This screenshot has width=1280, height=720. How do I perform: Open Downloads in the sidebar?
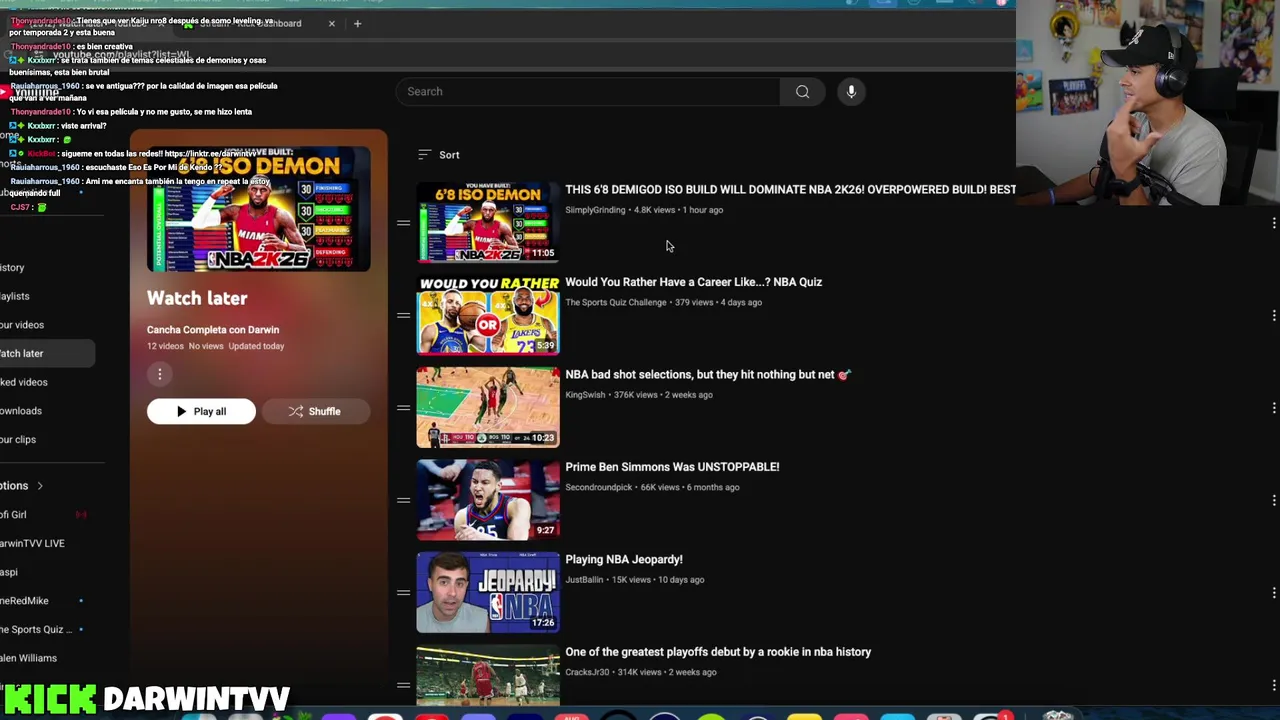21,411
